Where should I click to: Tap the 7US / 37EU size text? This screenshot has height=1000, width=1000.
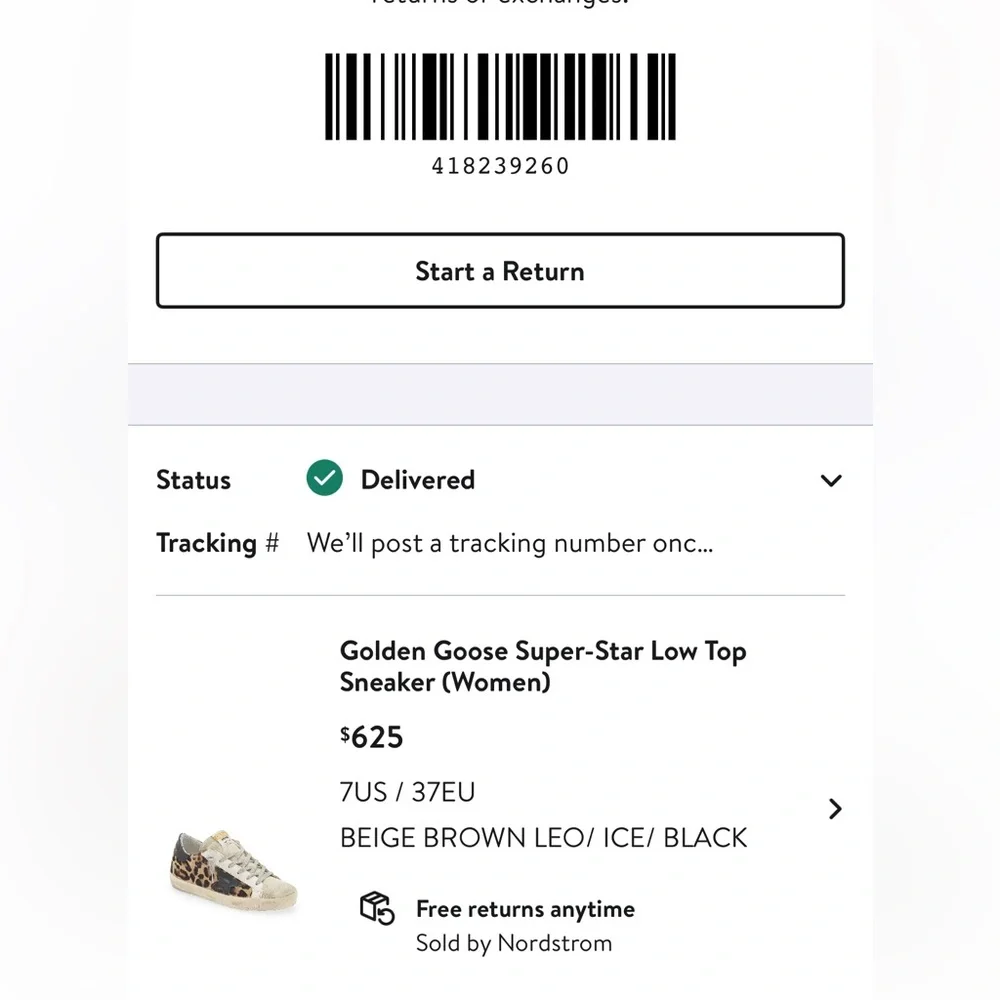407,793
